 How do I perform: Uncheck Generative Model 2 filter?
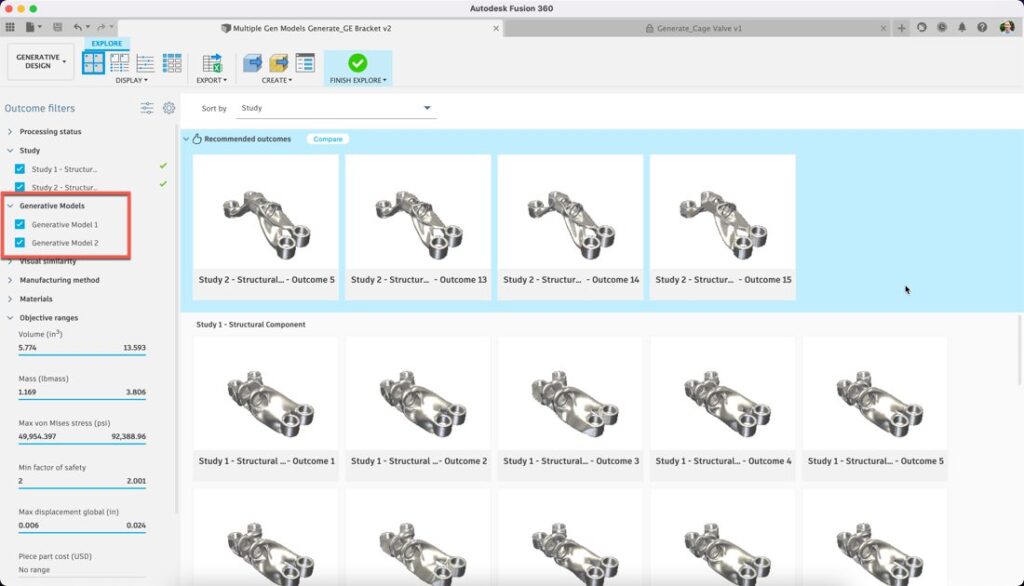19,243
